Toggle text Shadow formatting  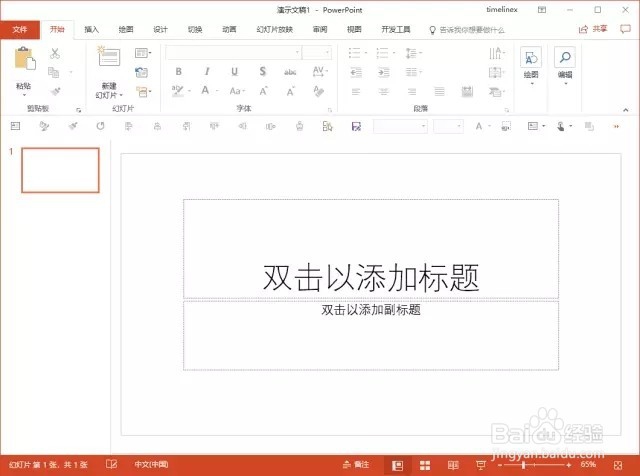(263, 71)
